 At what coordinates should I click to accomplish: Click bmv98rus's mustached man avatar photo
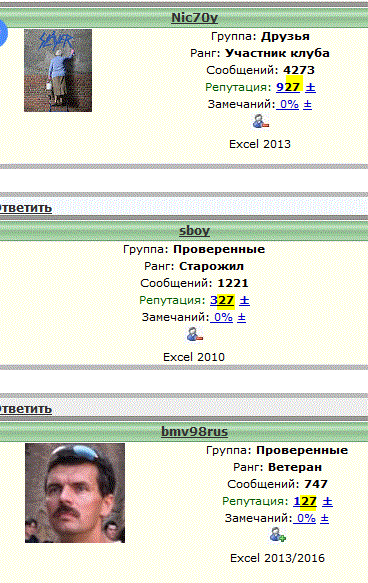pos(75,493)
